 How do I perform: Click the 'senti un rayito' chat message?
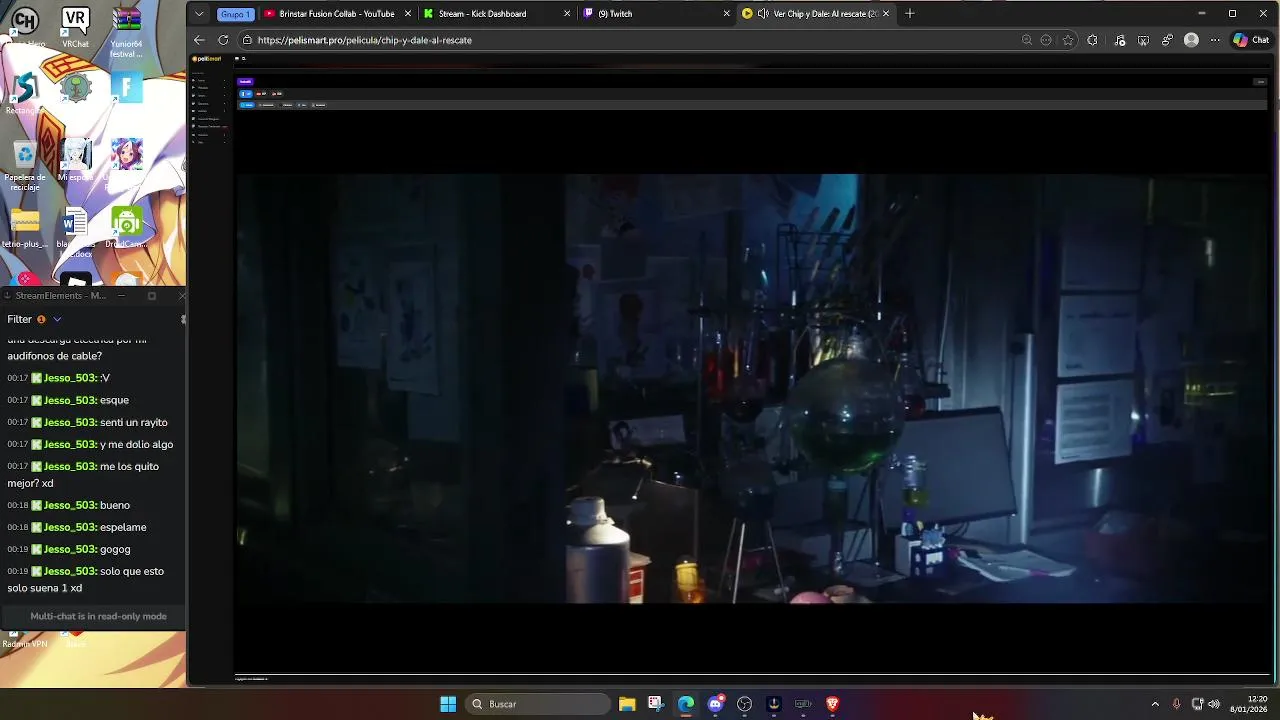click(x=134, y=422)
